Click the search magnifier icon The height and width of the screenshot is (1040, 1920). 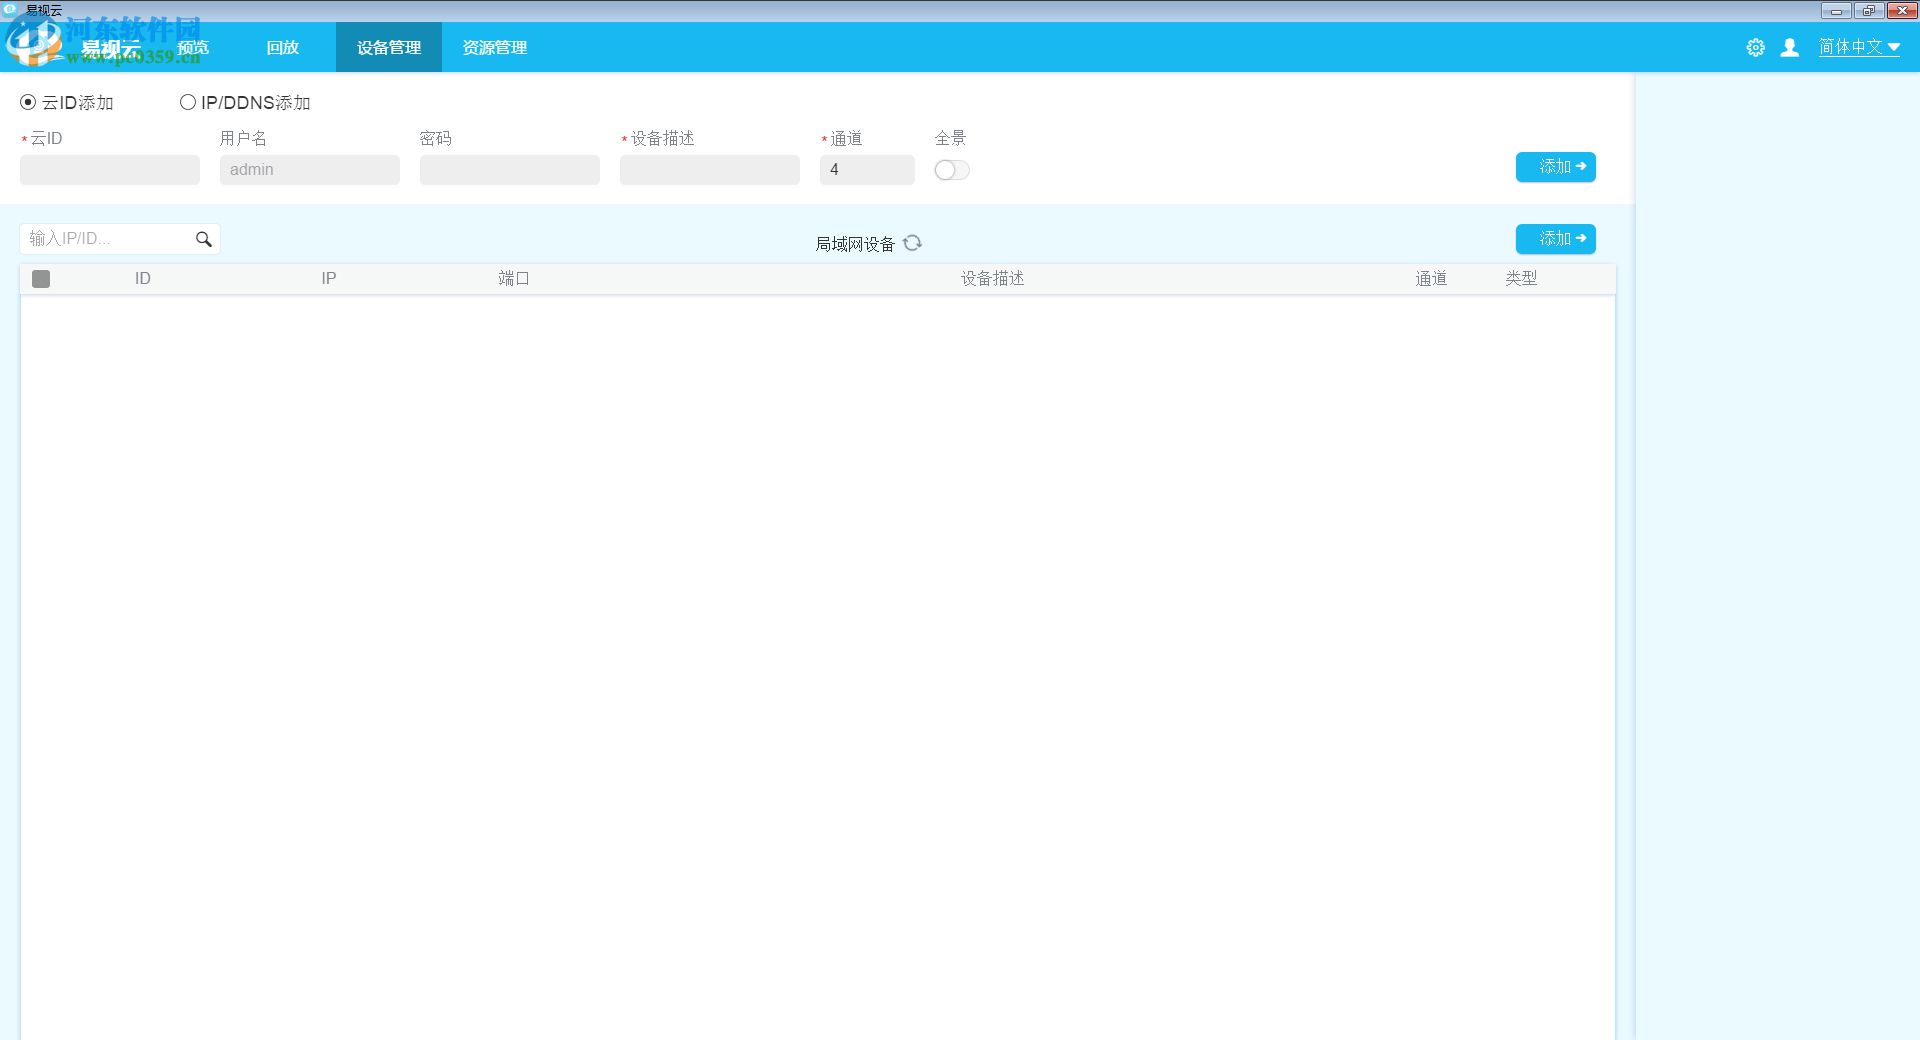pyautogui.click(x=204, y=239)
